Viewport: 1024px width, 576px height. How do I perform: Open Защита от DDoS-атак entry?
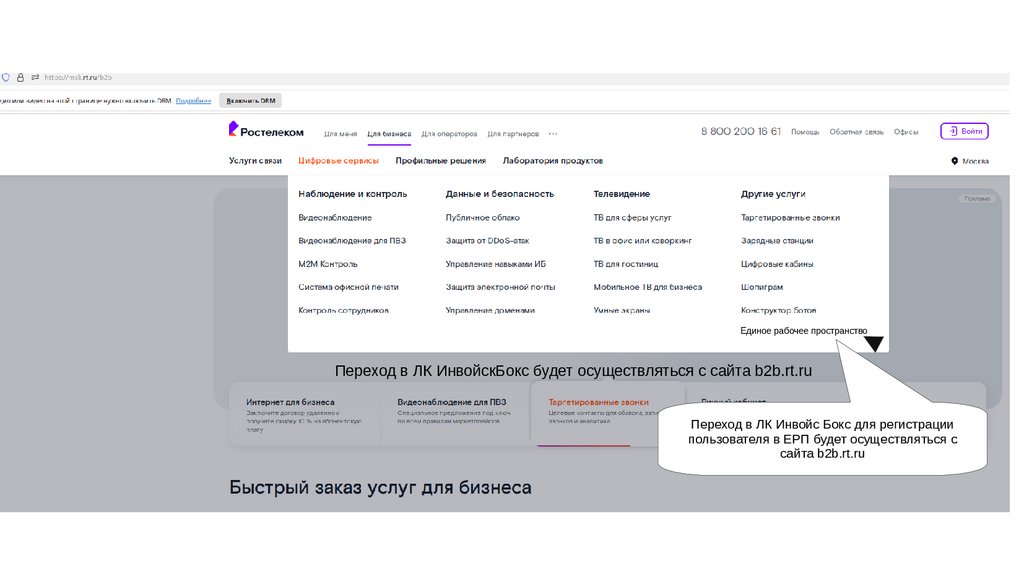(x=487, y=240)
